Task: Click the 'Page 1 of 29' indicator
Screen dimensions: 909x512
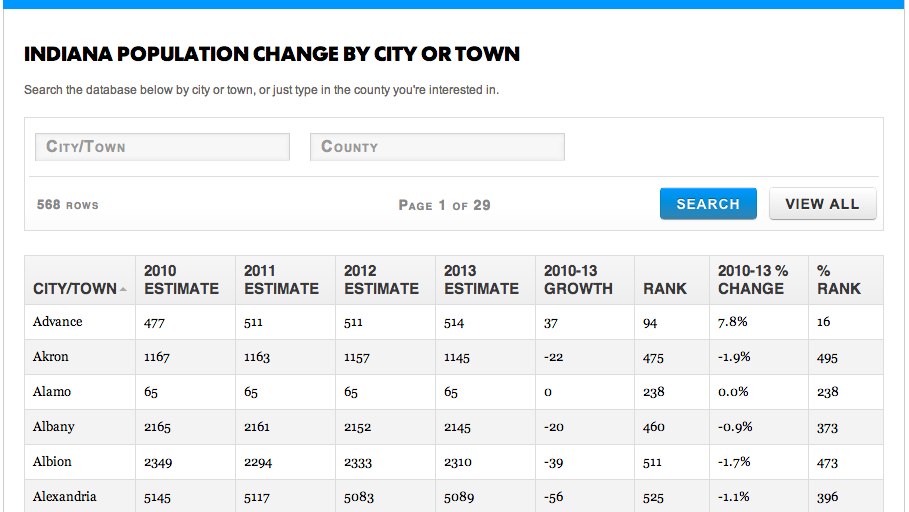Action: point(444,205)
